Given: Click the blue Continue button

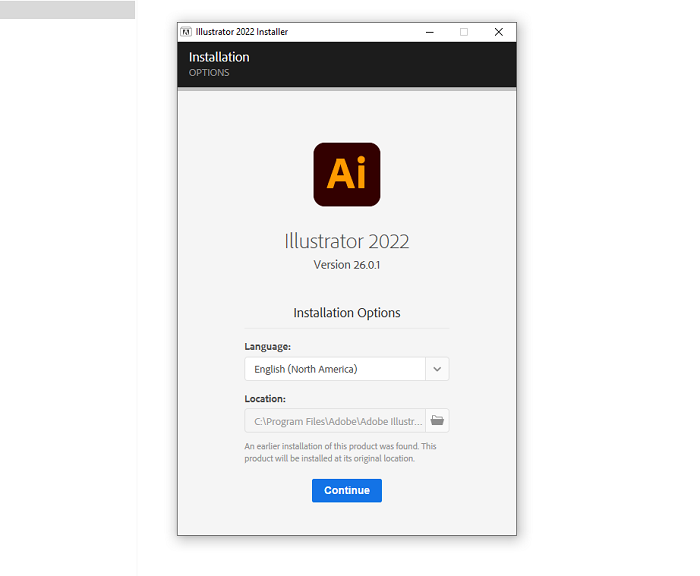Looking at the screenshot, I should tap(346, 490).
